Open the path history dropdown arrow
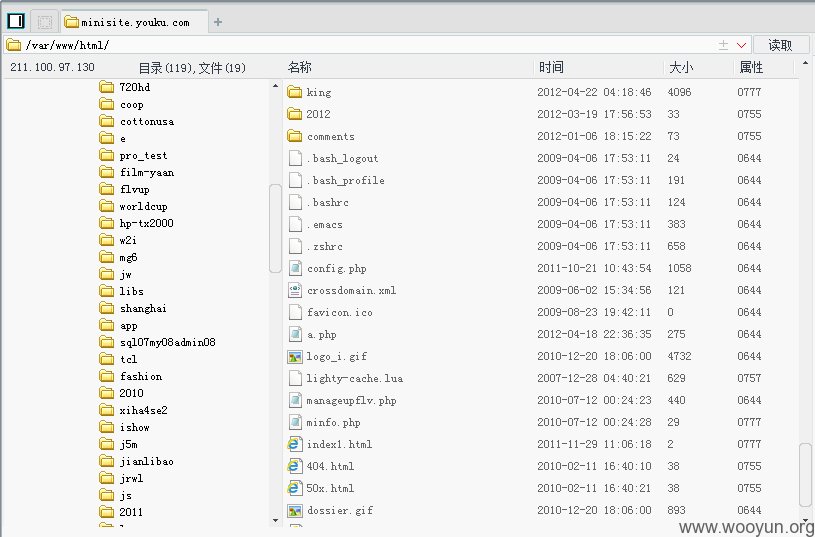815x537 pixels. coord(742,45)
